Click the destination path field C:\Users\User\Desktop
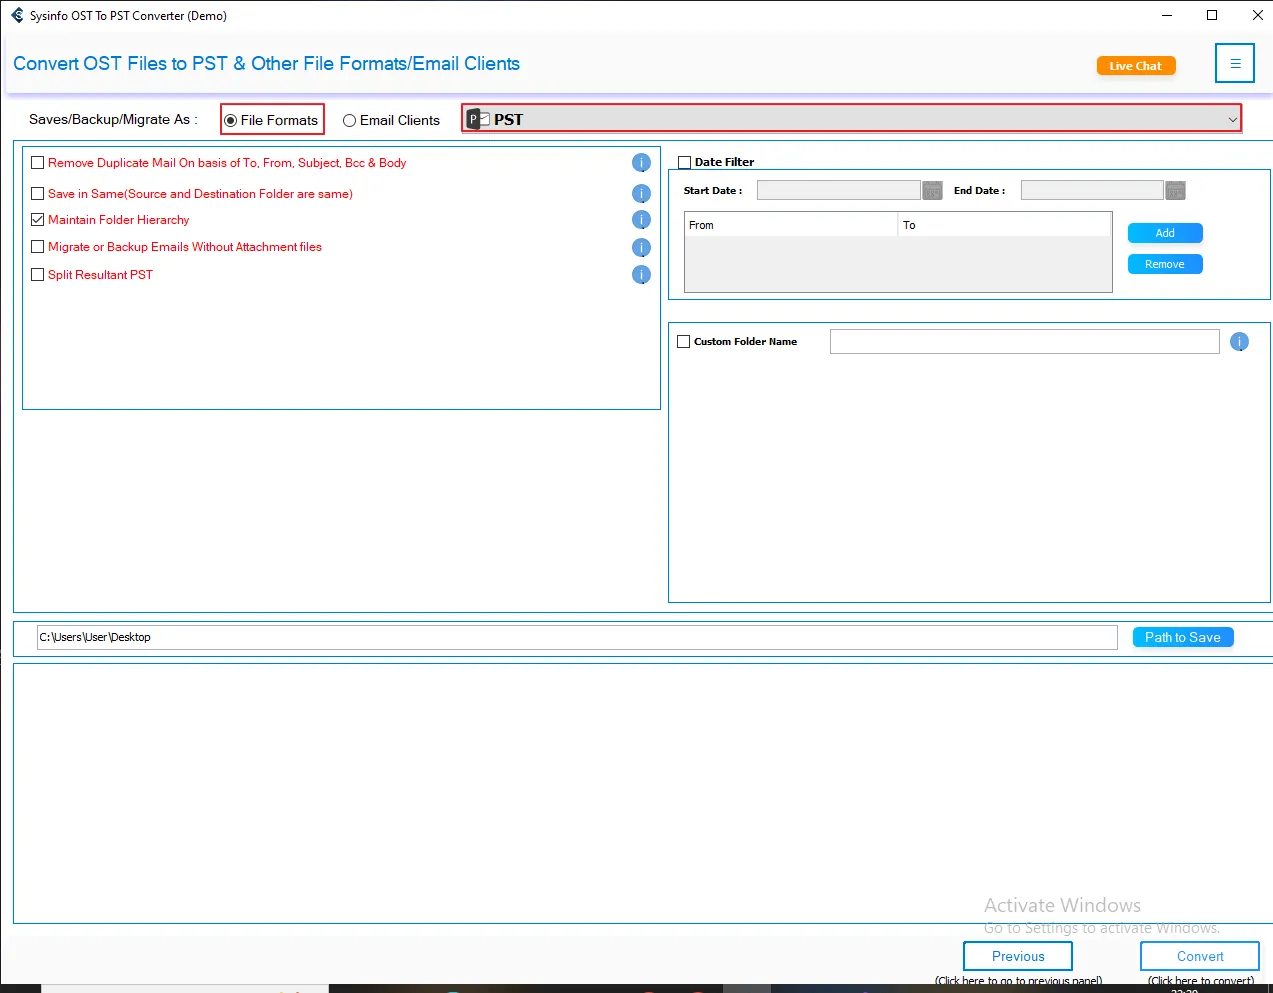1273x993 pixels. pos(577,637)
